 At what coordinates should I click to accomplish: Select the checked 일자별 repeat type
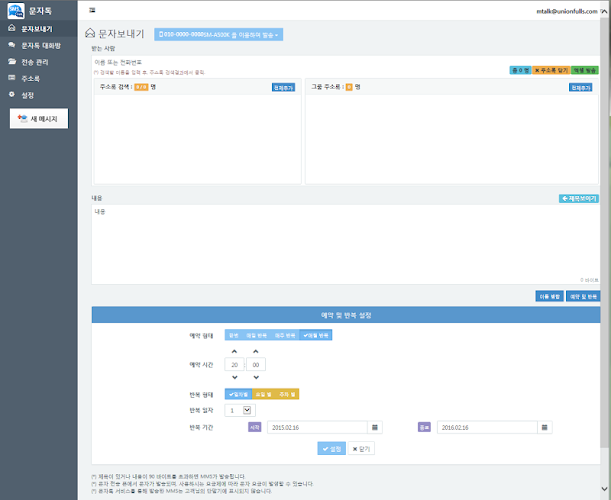[x=238, y=394]
